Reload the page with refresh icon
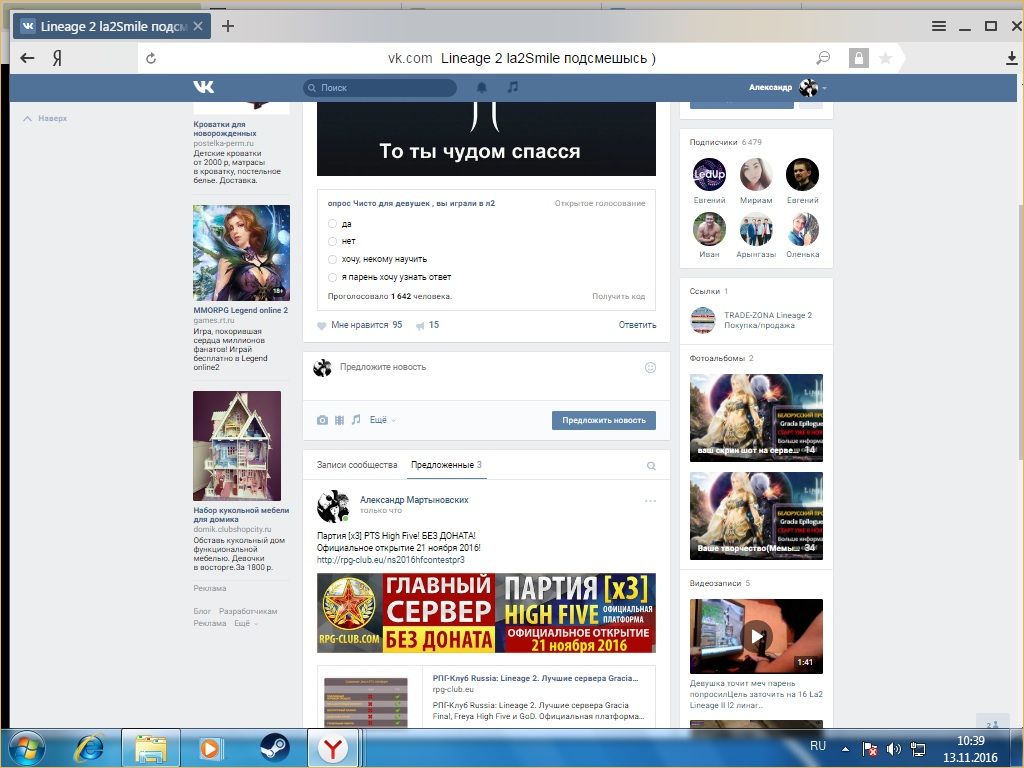Viewport: 1024px width, 768px height. pos(151,58)
